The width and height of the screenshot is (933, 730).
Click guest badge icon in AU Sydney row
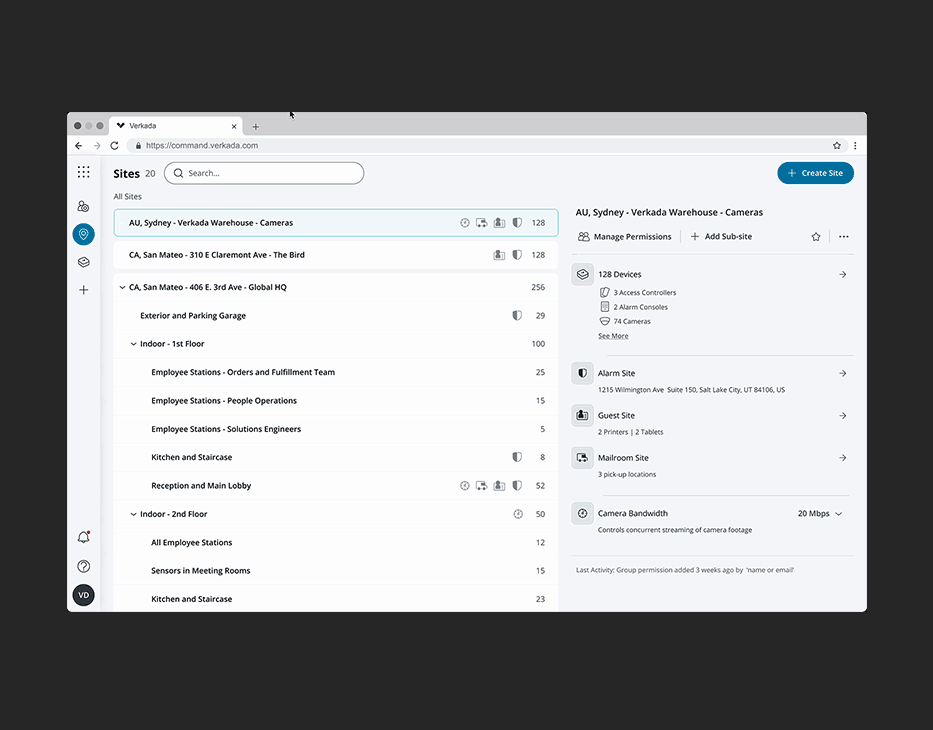(x=499, y=223)
